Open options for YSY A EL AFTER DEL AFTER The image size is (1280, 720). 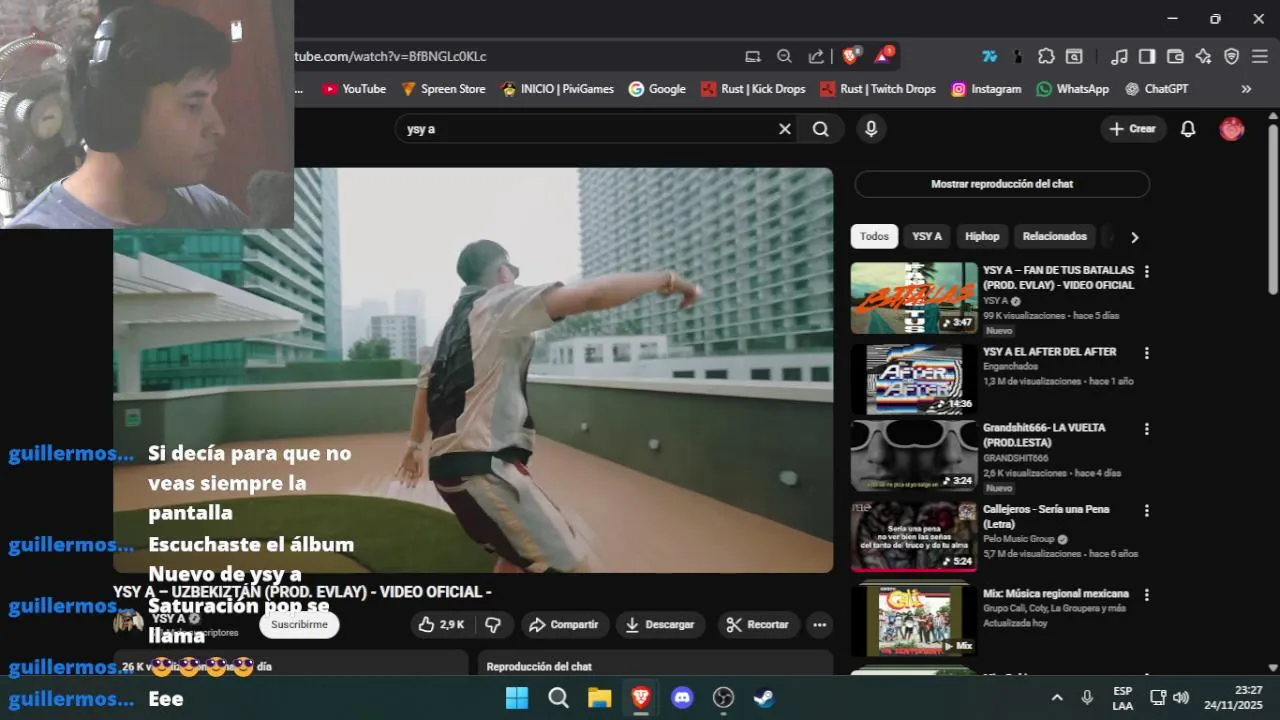click(1147, 353)
